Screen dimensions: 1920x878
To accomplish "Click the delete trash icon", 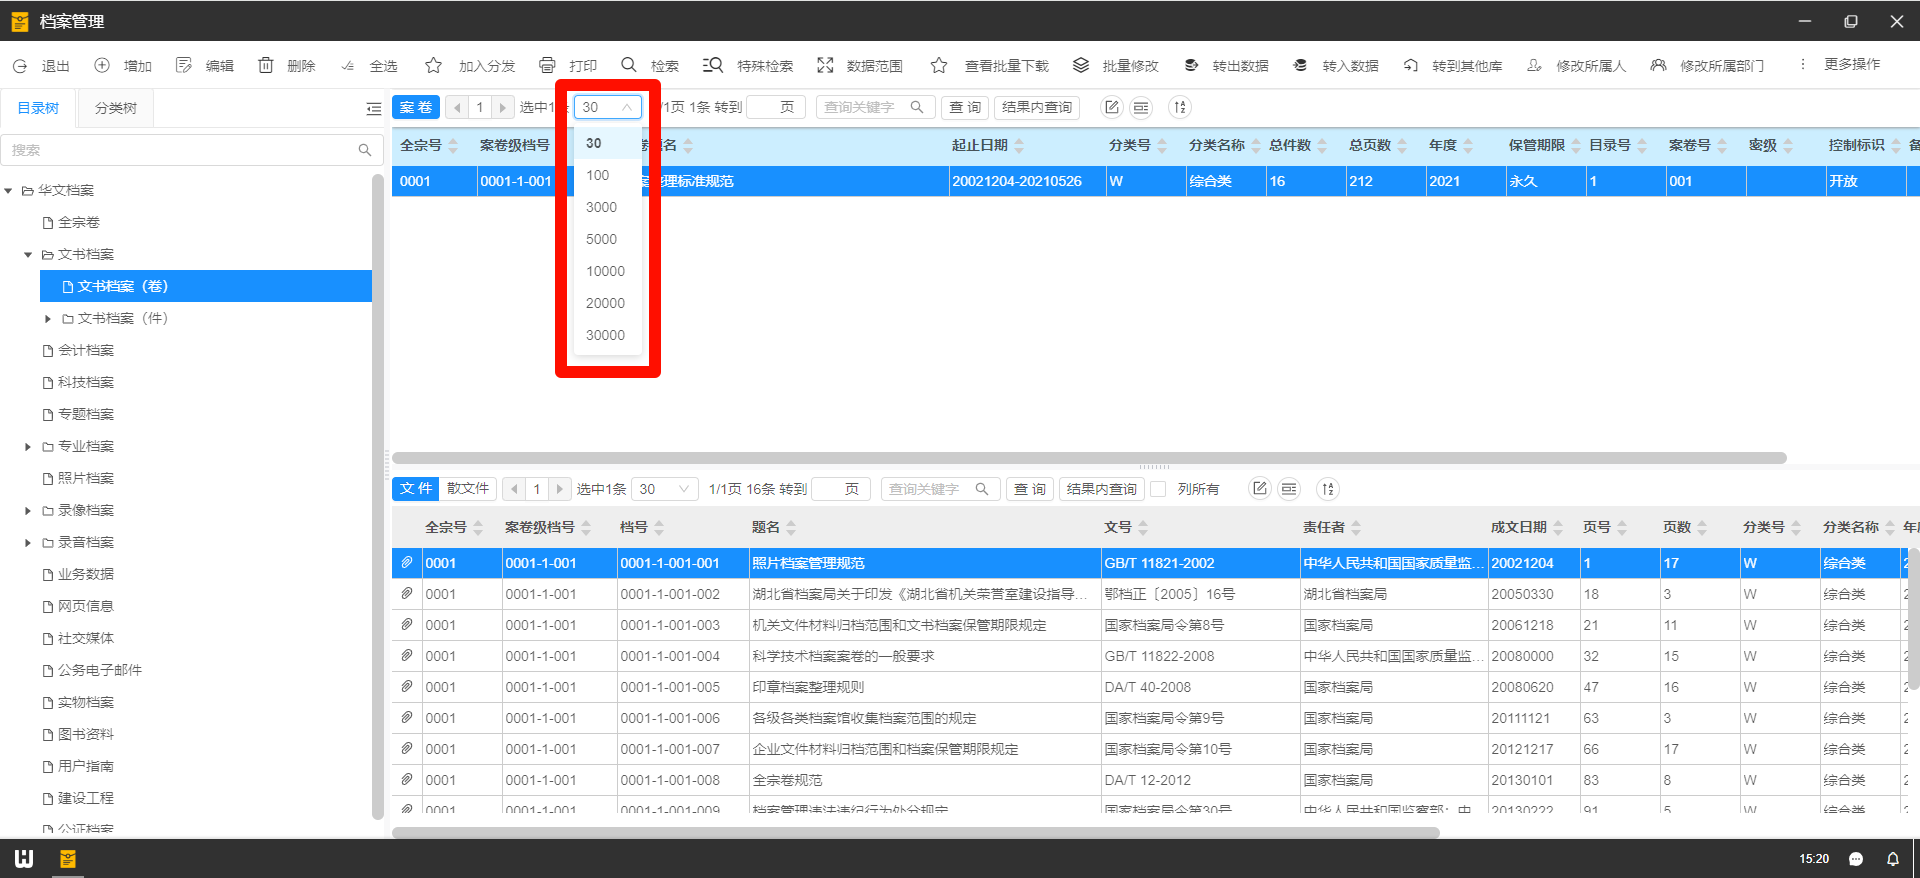I will [266, 65].
